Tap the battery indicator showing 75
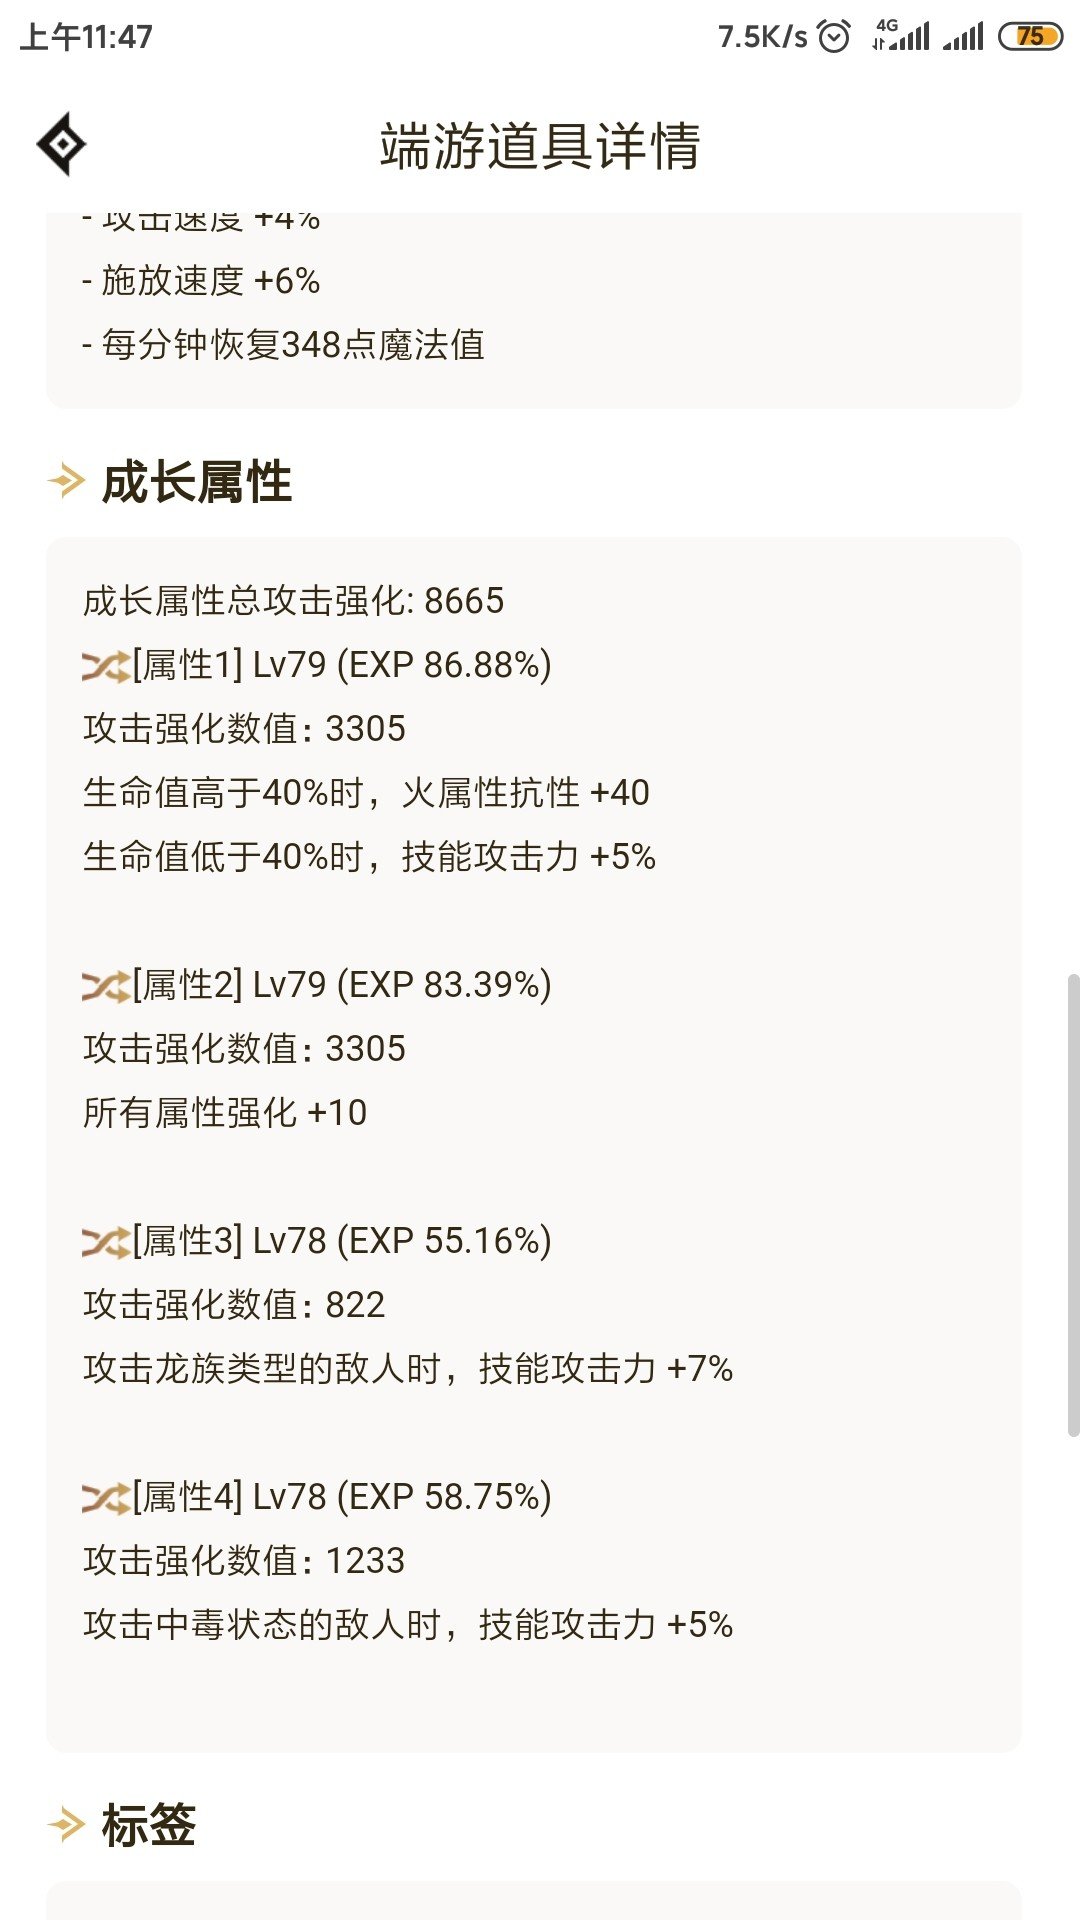The height and width of the screenshot is (1920, 1080). click(1030, 37)
